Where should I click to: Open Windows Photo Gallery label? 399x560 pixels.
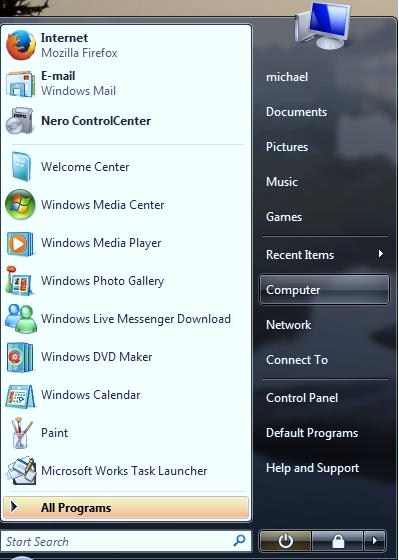[x=103, y=281]
